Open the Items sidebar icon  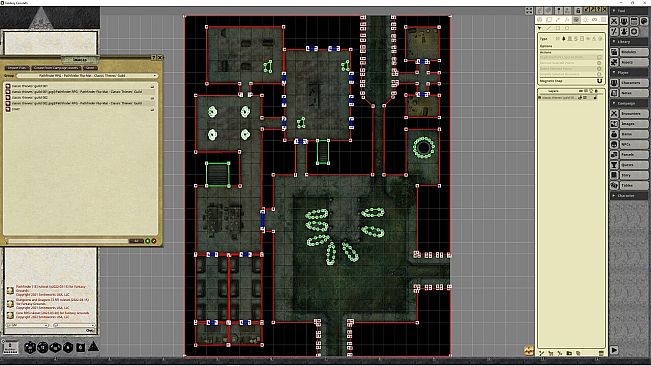click(614, 134)
